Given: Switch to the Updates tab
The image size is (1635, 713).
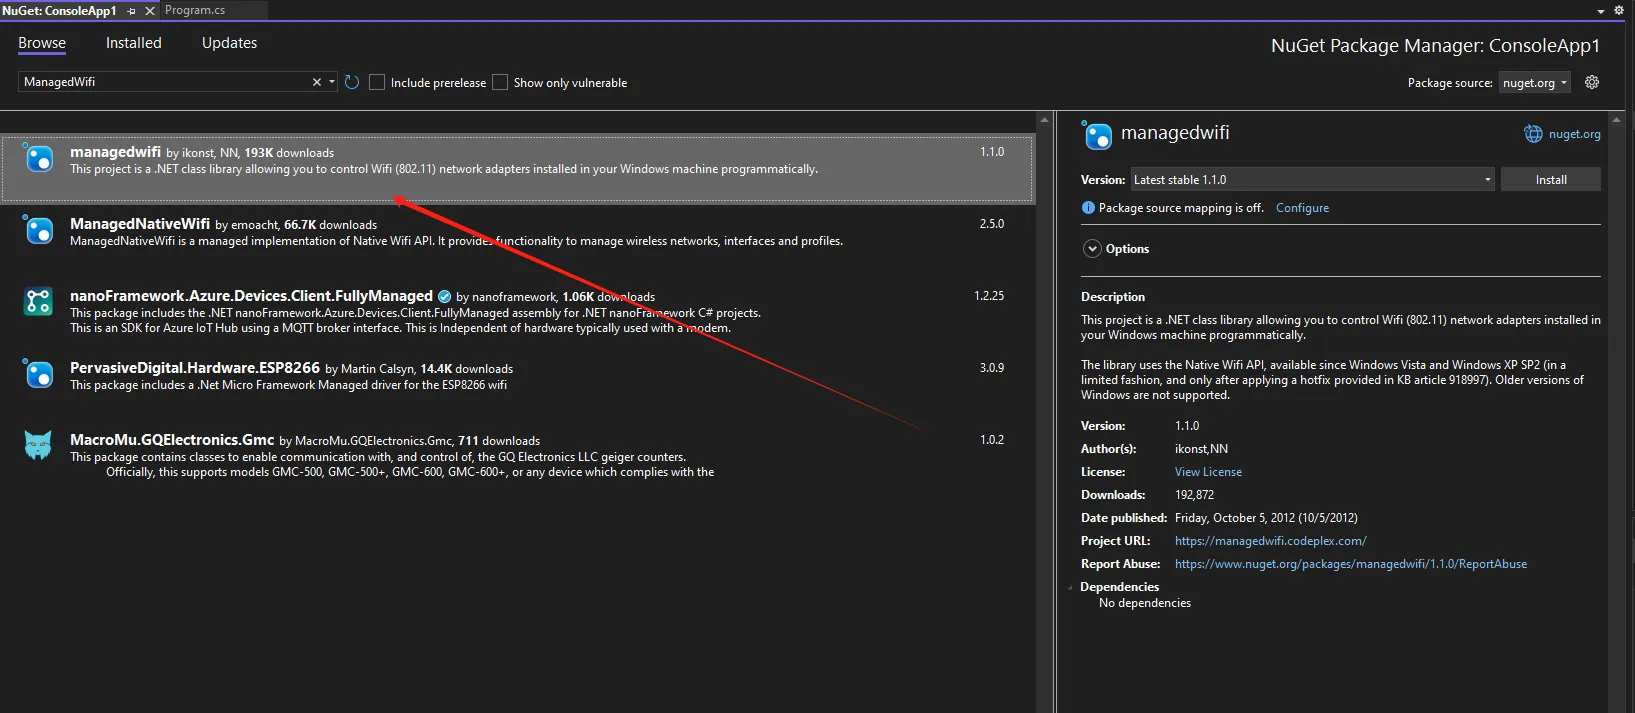Looking at the screenshot, I should coord(229,43).
